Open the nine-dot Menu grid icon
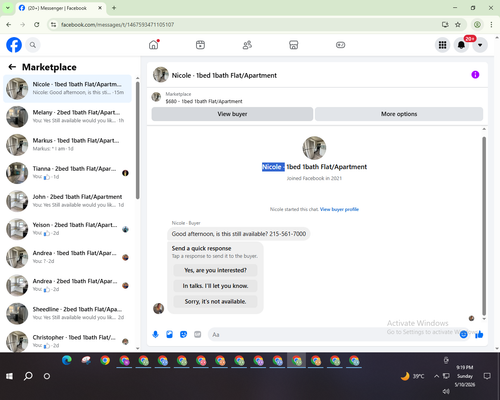 click(442, 45)
